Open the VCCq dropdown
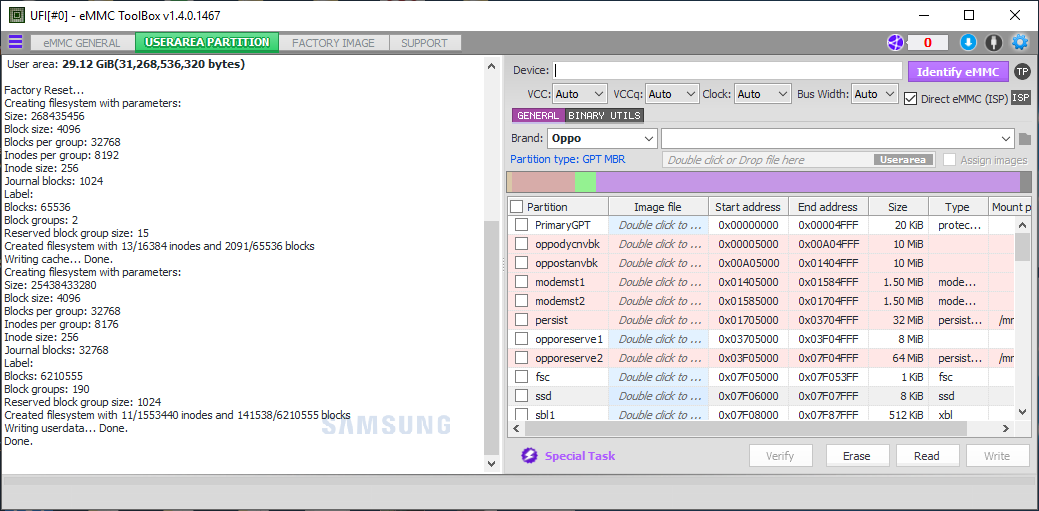This screenshot has width=1039, height=511. pyautogui.click(x=673, y=94)
